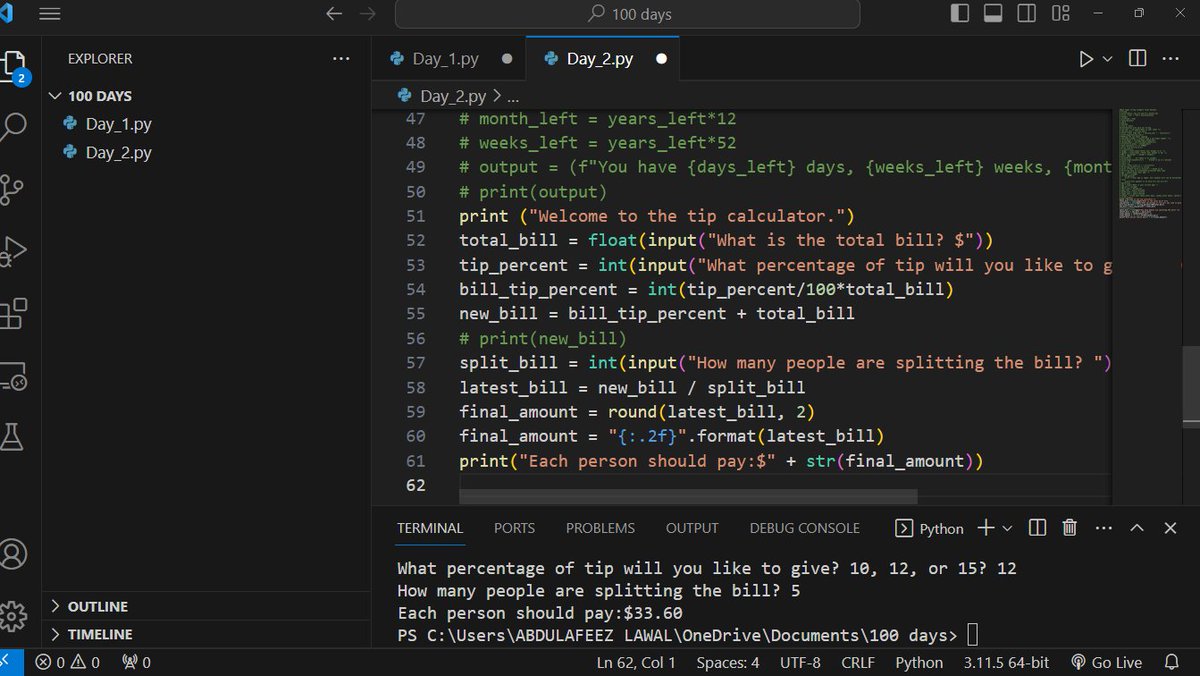The height and width of the screenshot is (676, 1200).
Task: Open the hamburger application menu
Action: tap(49, 14)
